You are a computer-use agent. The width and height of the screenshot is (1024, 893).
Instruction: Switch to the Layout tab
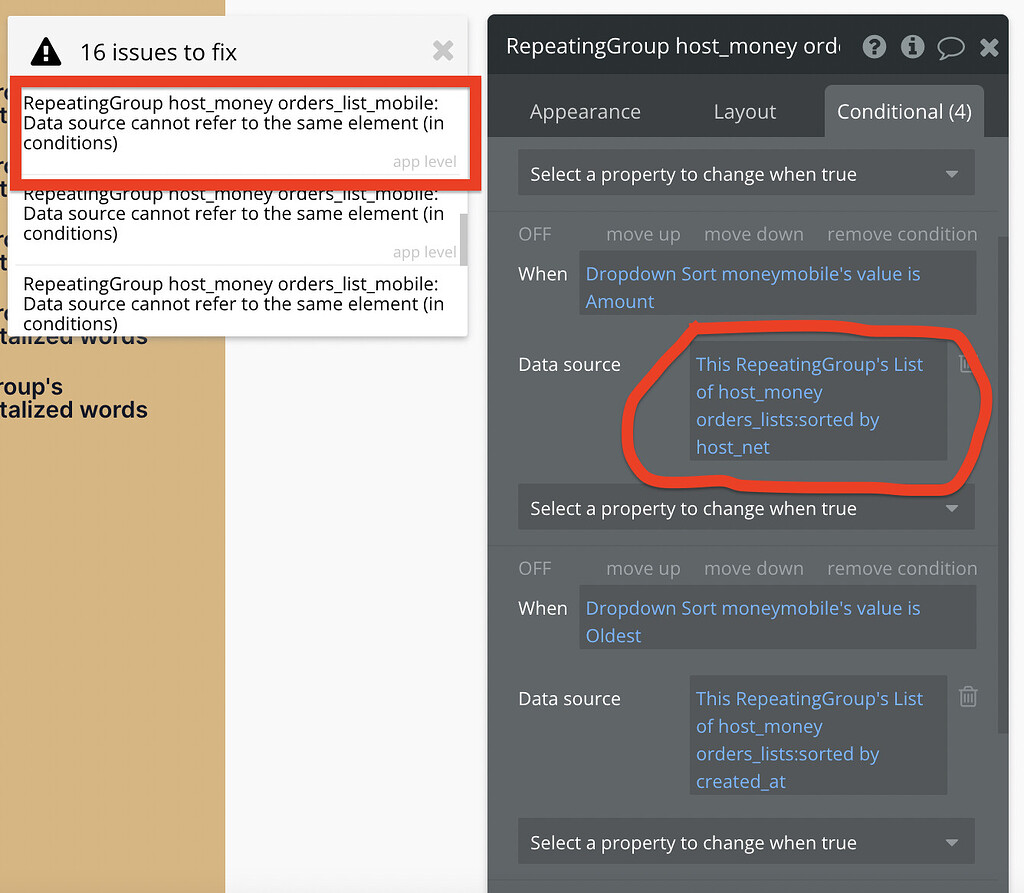744,111
